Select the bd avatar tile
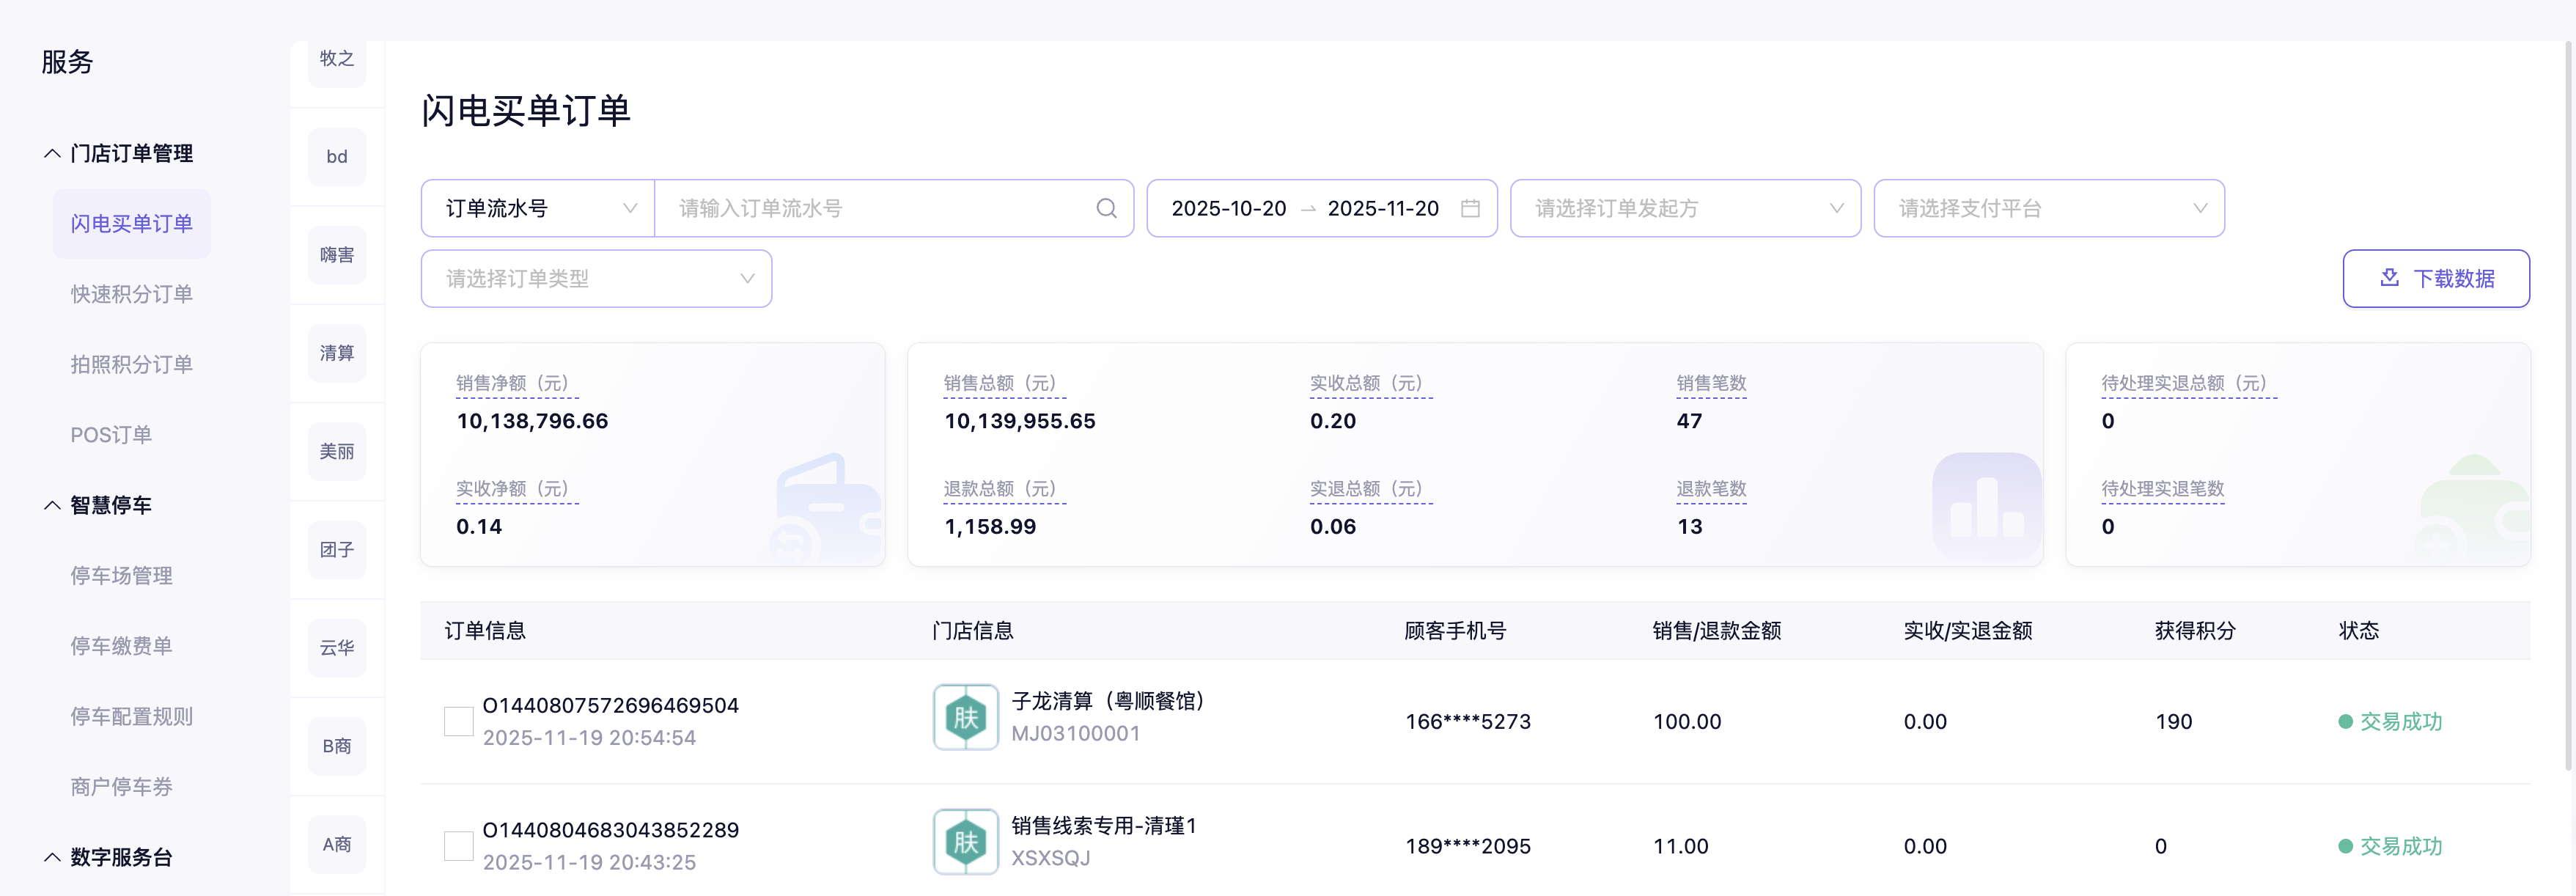The height and width of the screenshot is (896, 2576). coord(337,157)
